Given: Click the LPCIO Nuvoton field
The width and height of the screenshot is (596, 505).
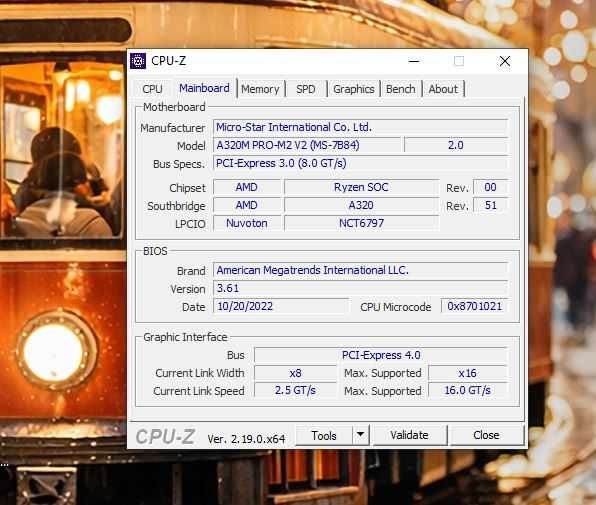Looking at the screenshot, I should 247,223.
